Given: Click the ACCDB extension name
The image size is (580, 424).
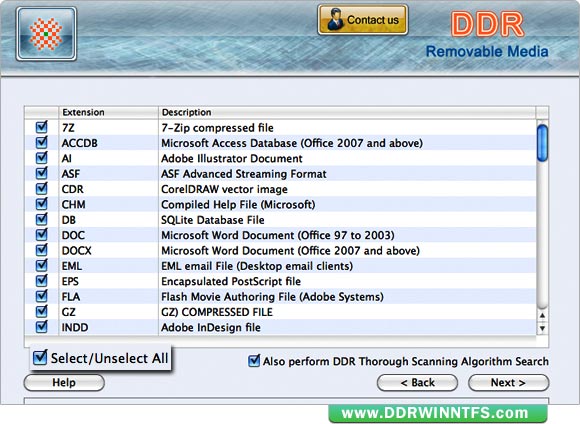Looking at the screenshot, I should (x=80, y=143).
